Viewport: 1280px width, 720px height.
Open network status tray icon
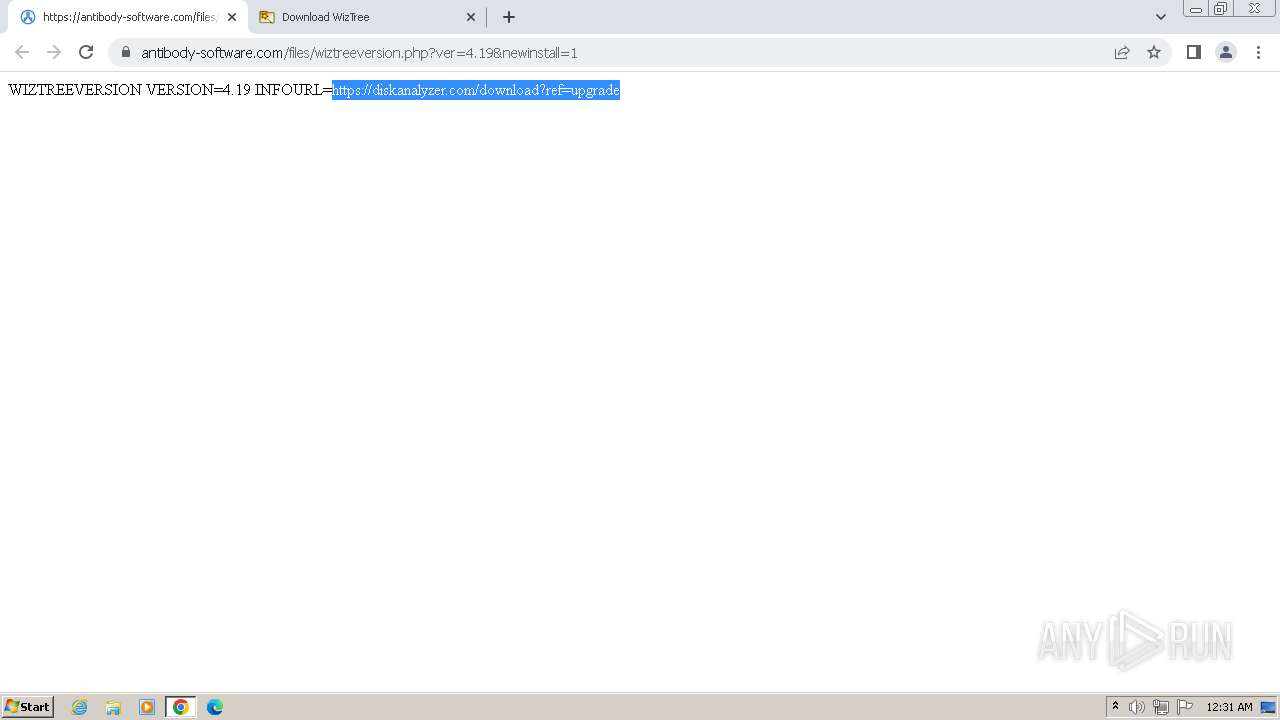click(1161, 707)
